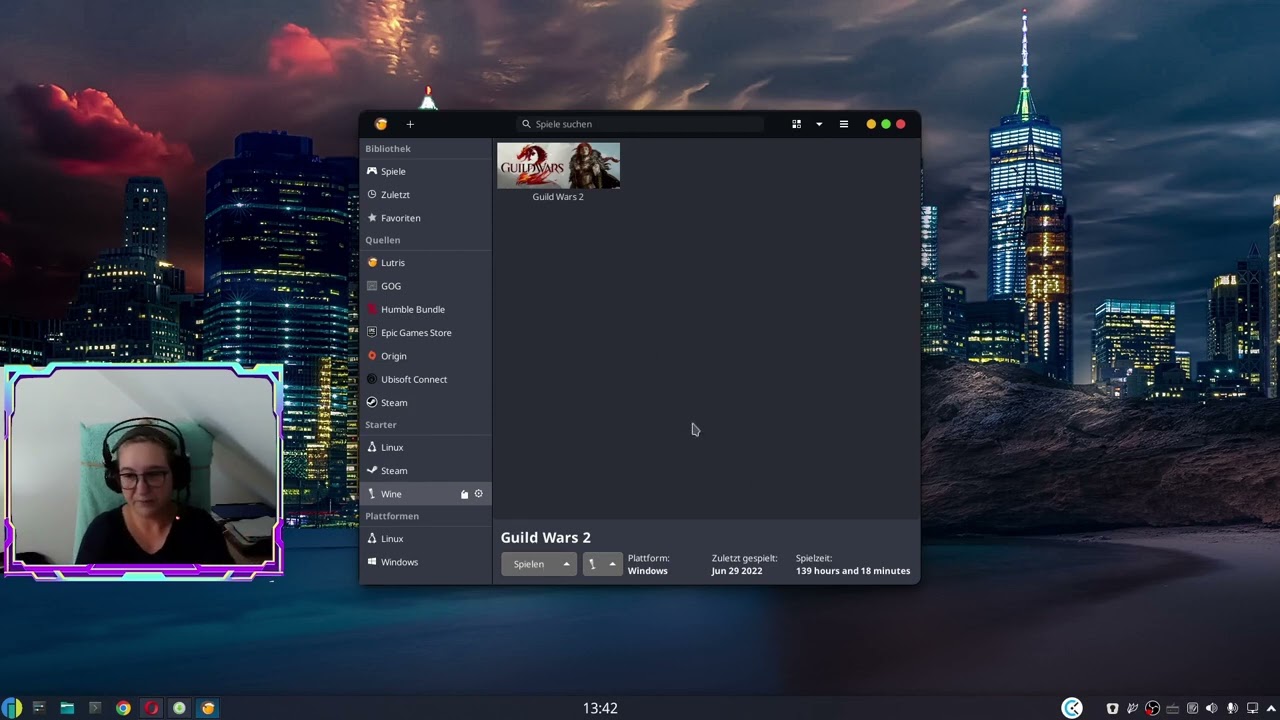This screenshot has height=720, width=1280.
Task: Select Steam under Quellen
Action: (426, 403)
